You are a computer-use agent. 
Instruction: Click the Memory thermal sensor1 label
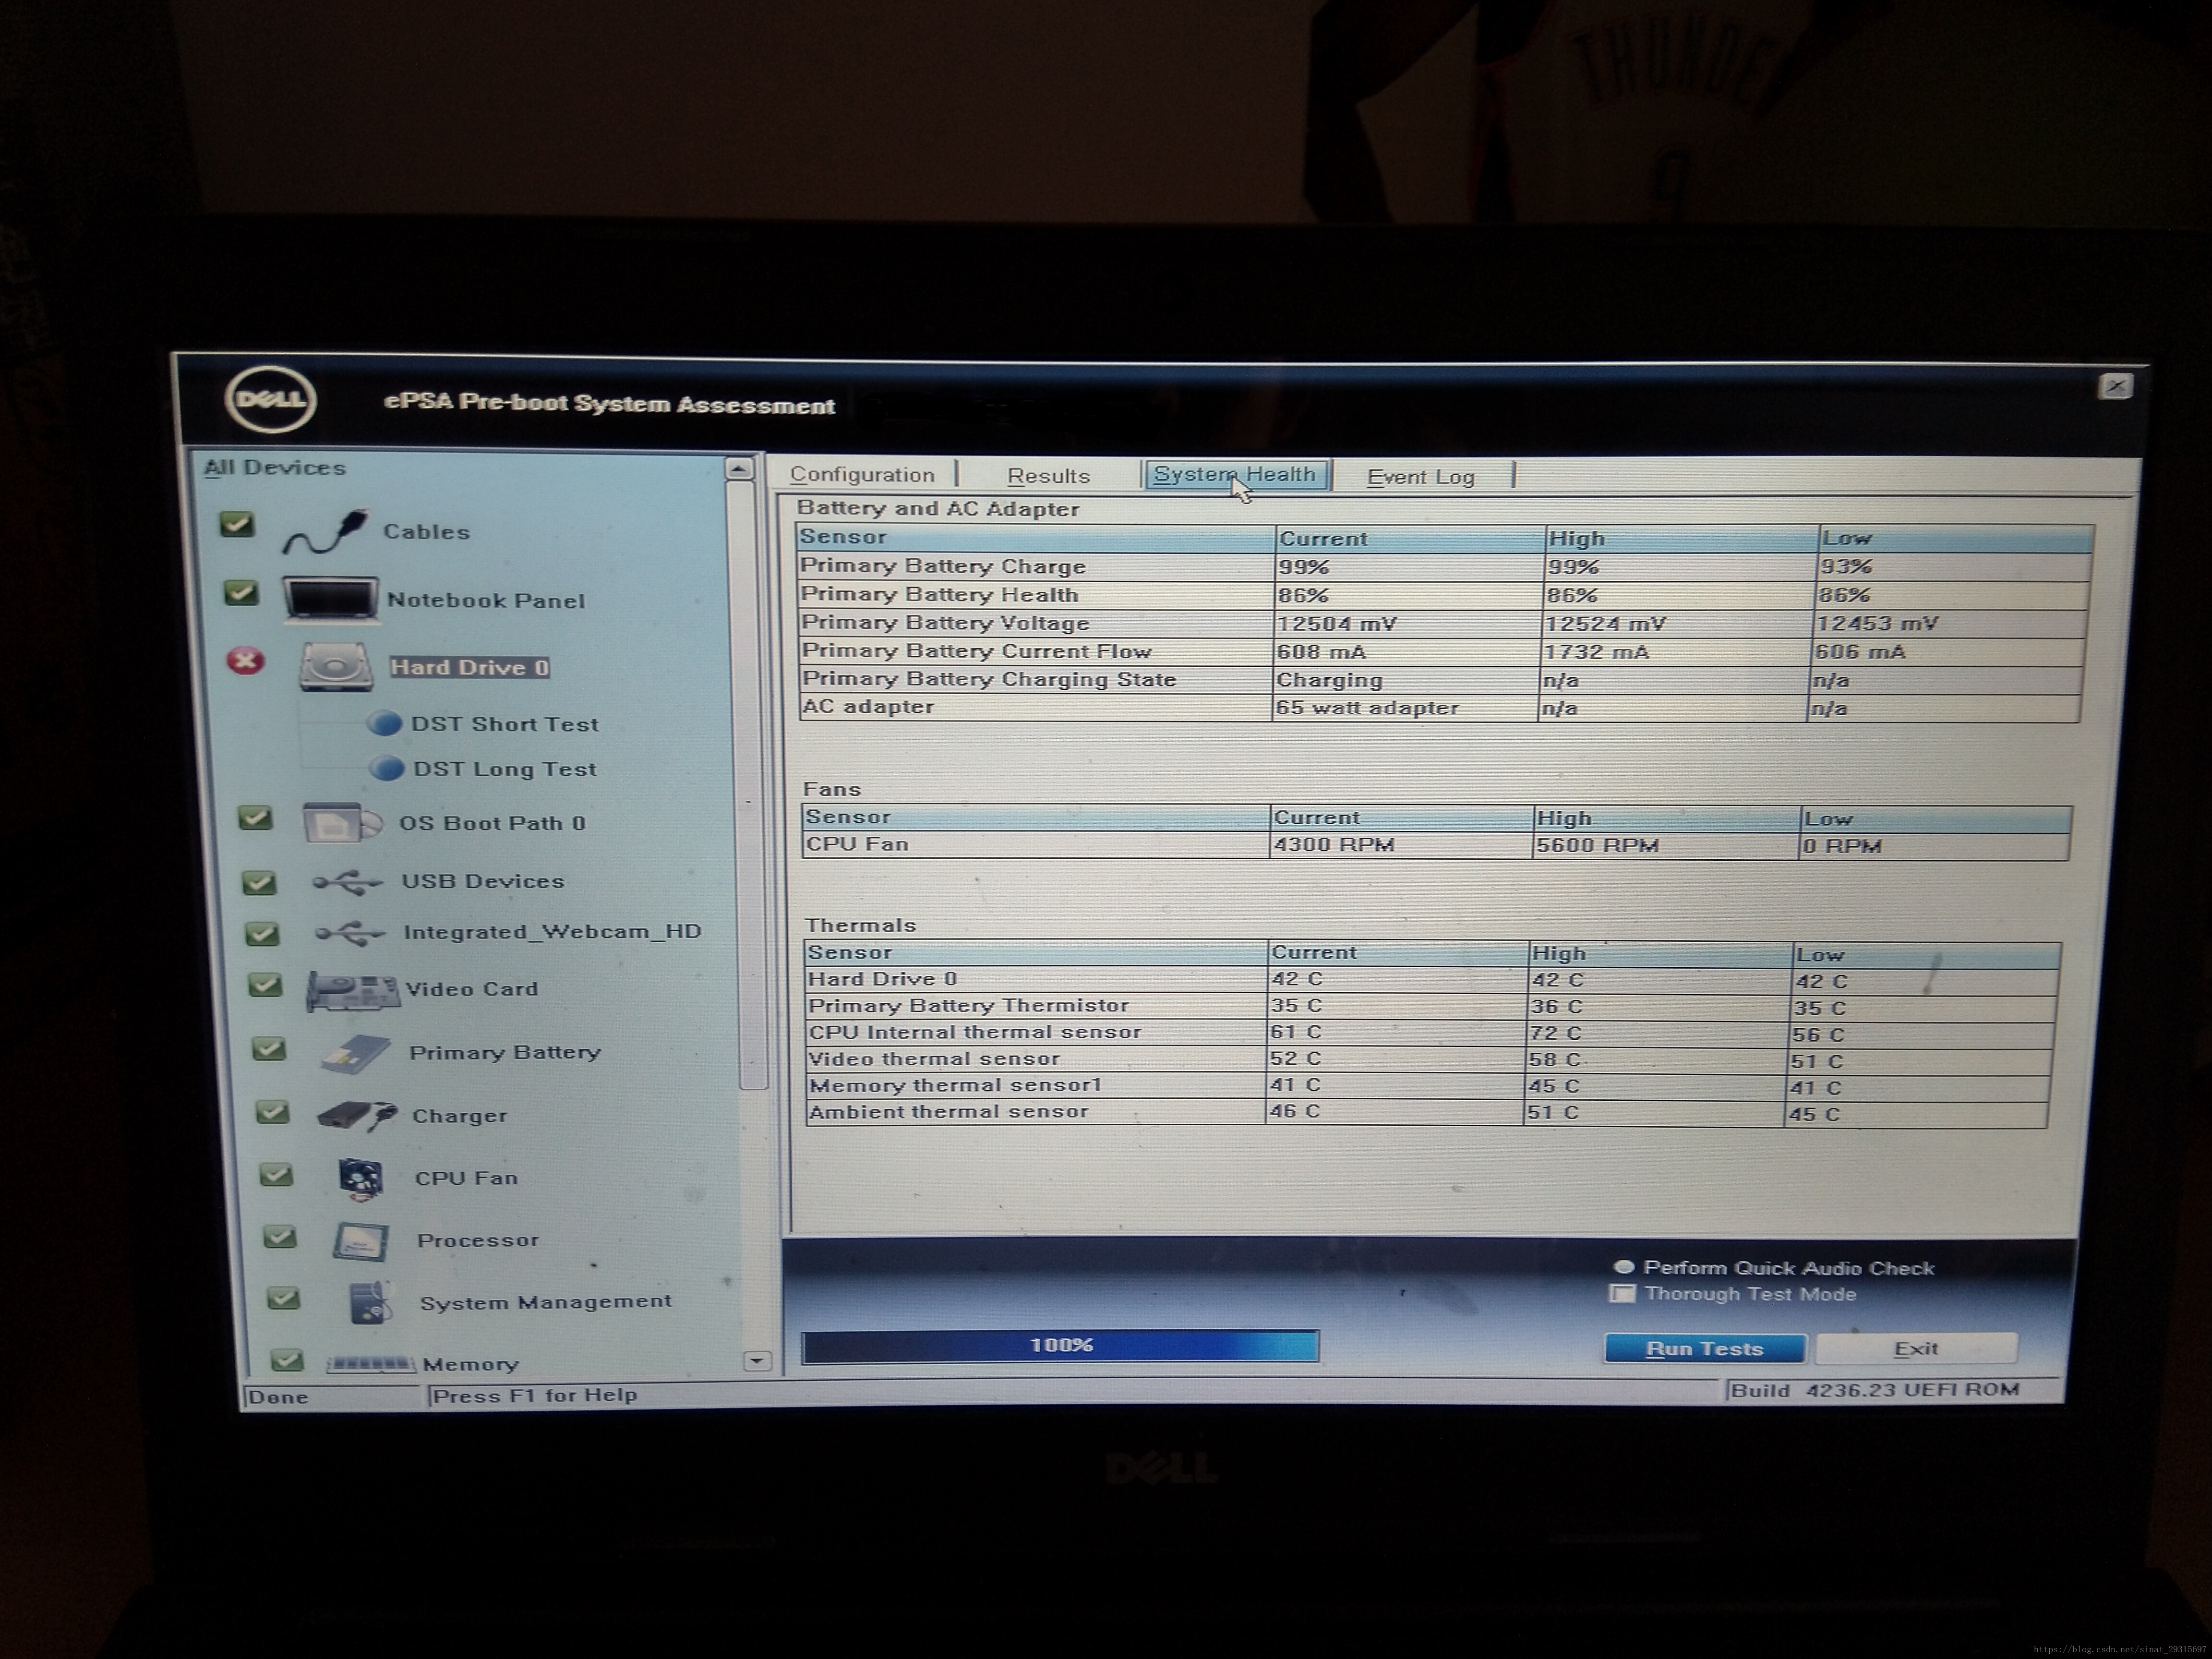tap(955, 1085)
